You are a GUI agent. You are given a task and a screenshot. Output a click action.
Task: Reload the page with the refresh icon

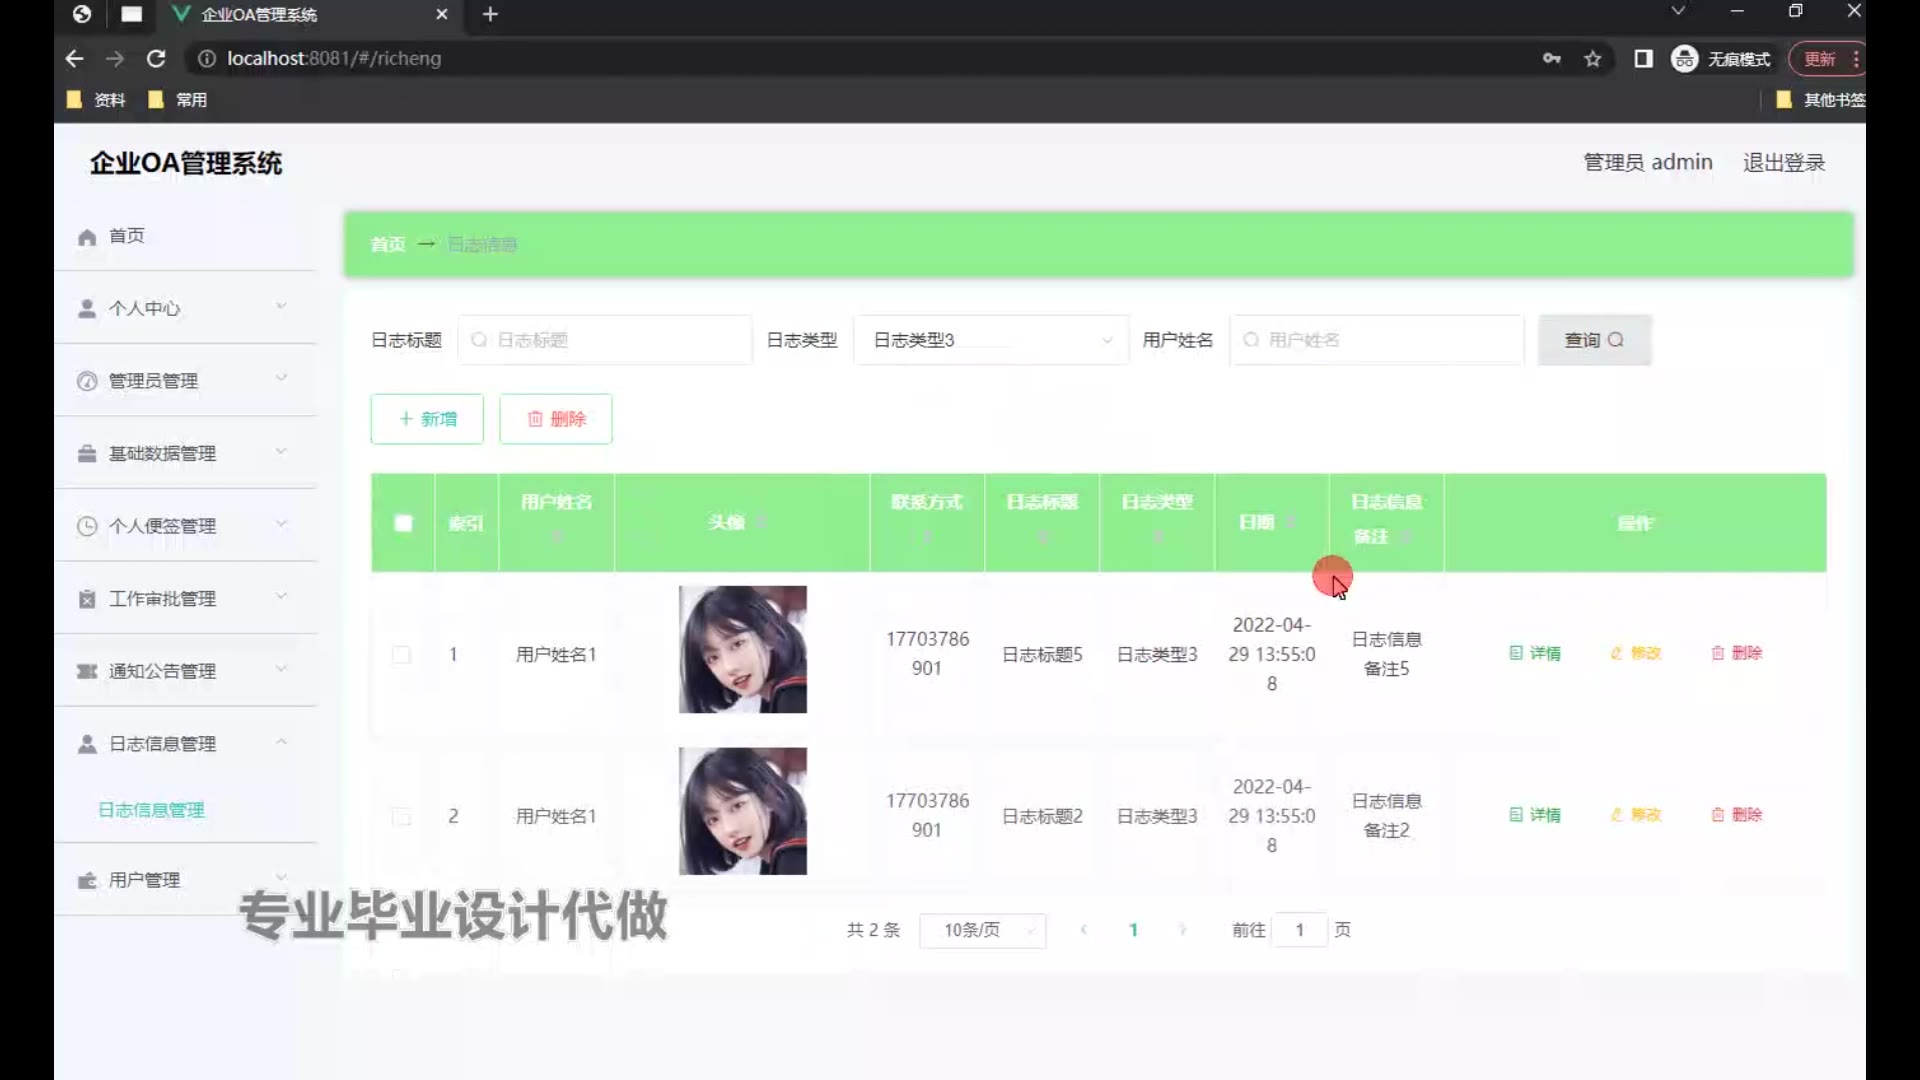156,59
